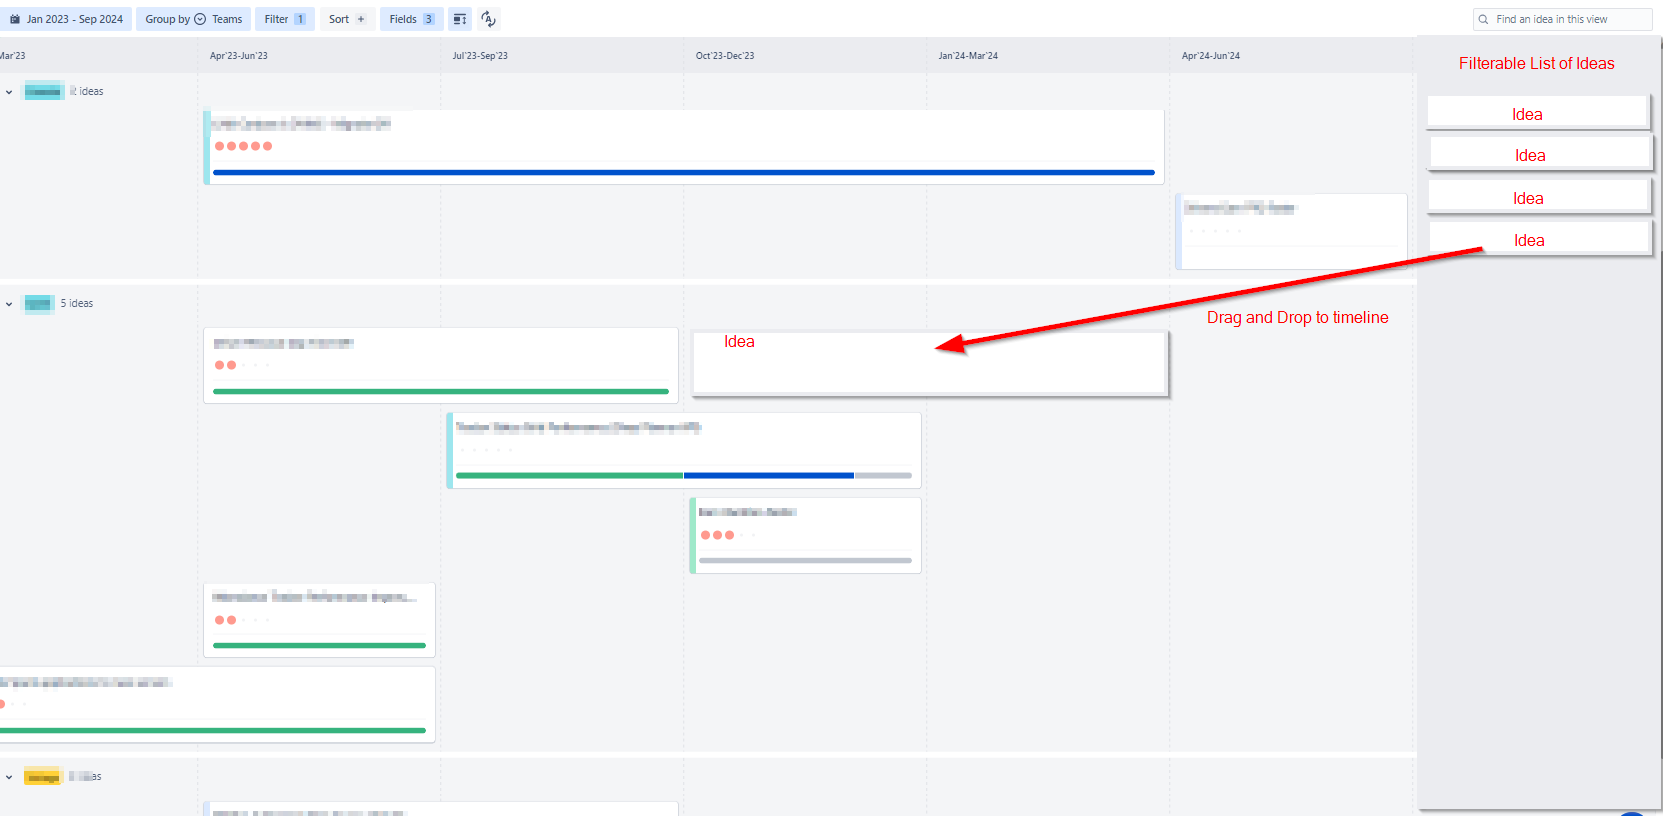Image resolution: width=1663 pixels, height=816 pixels.
Task: Add a sort with the Sort button
Action: click(x=347, y=19)
